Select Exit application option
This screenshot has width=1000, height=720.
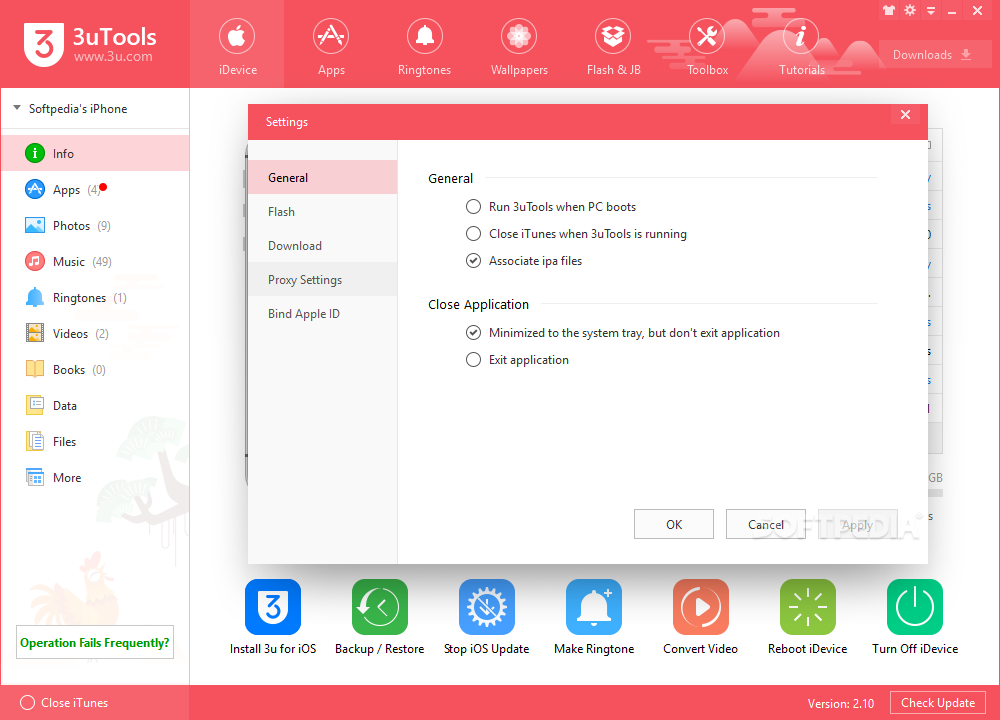pos(473,360)
